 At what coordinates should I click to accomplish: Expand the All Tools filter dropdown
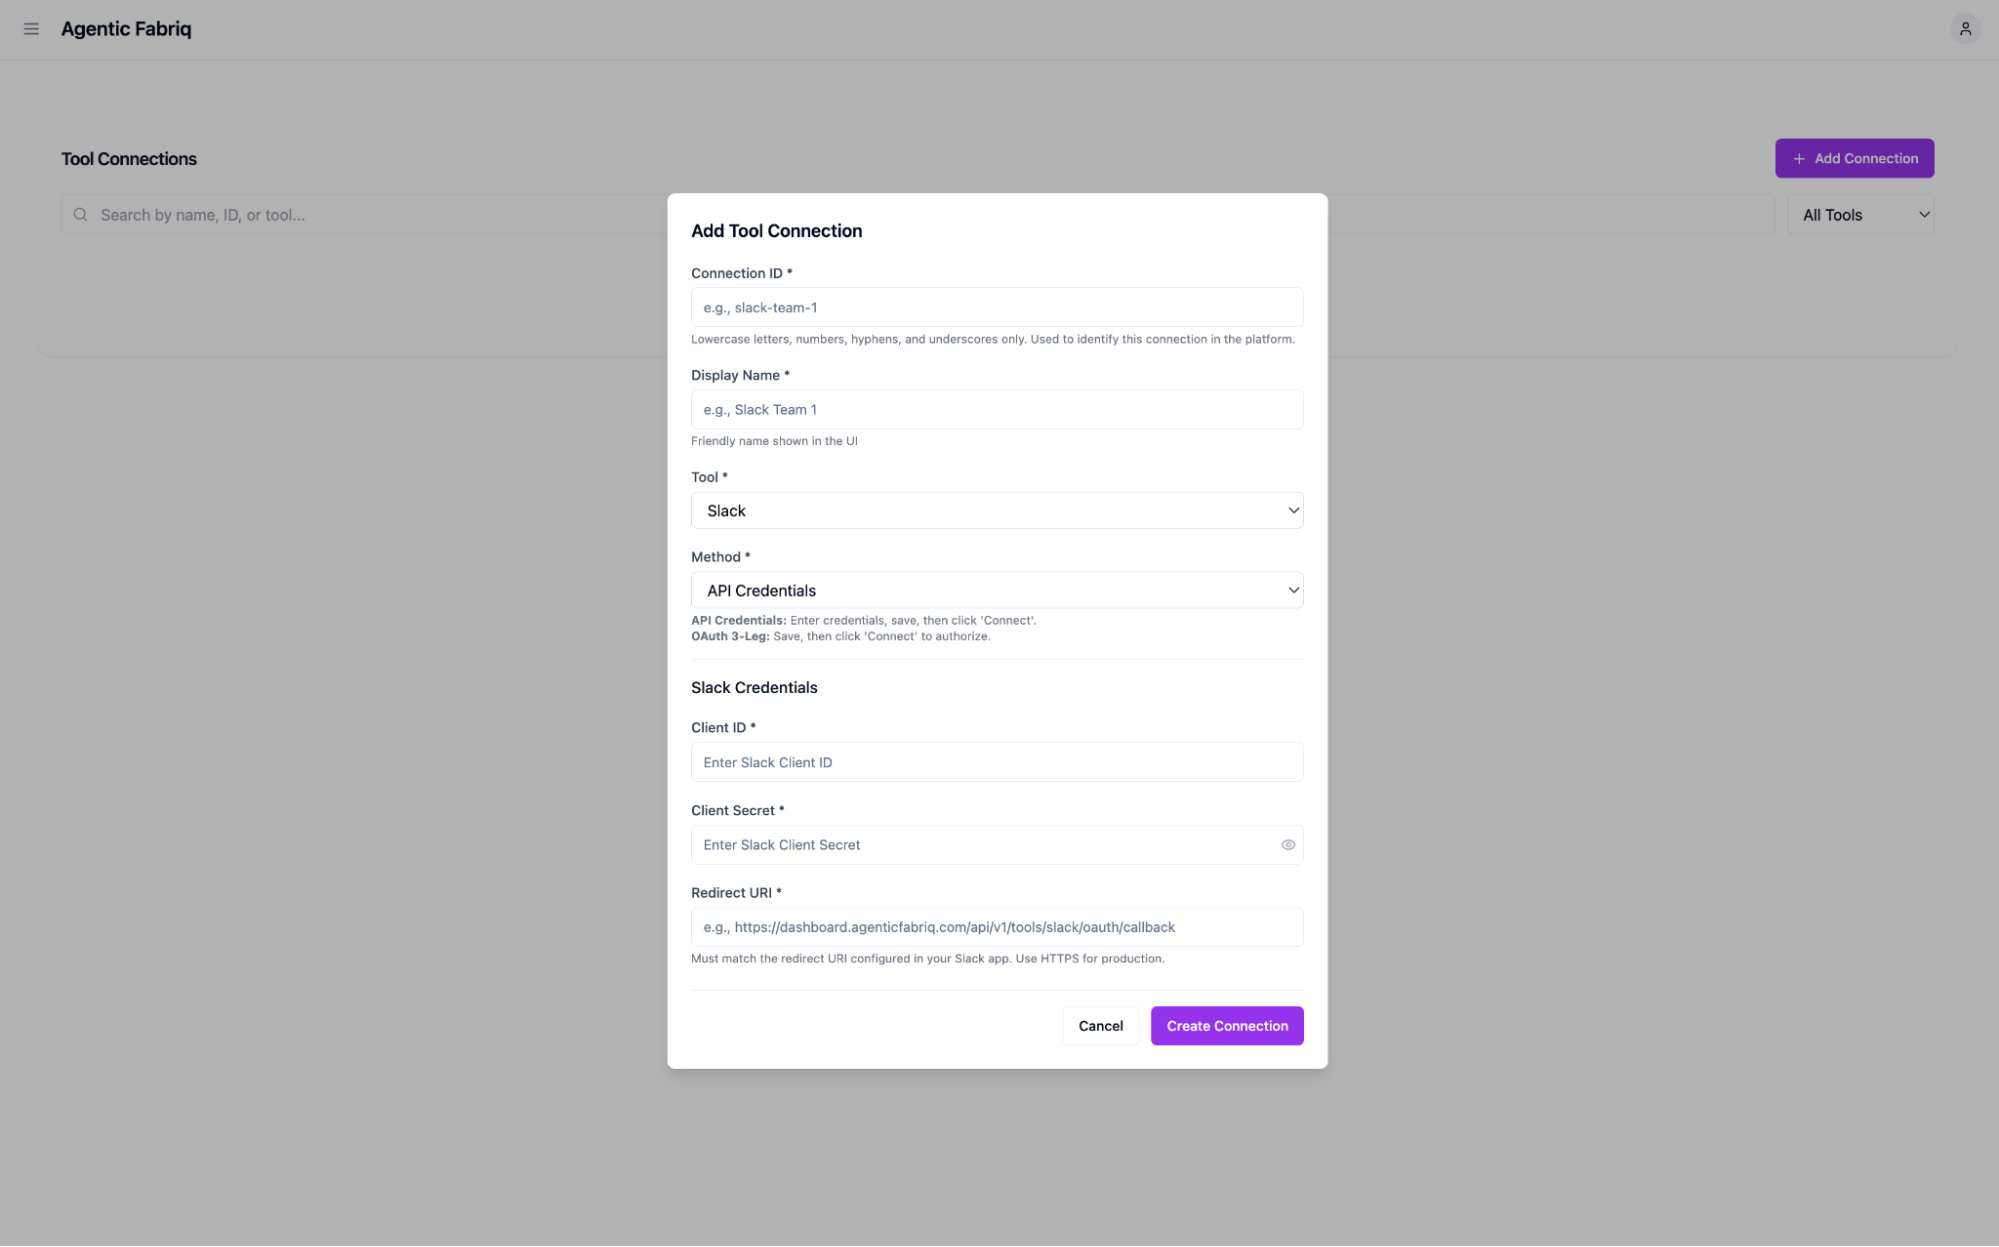pyautogui.click(x=1859, y=215)
